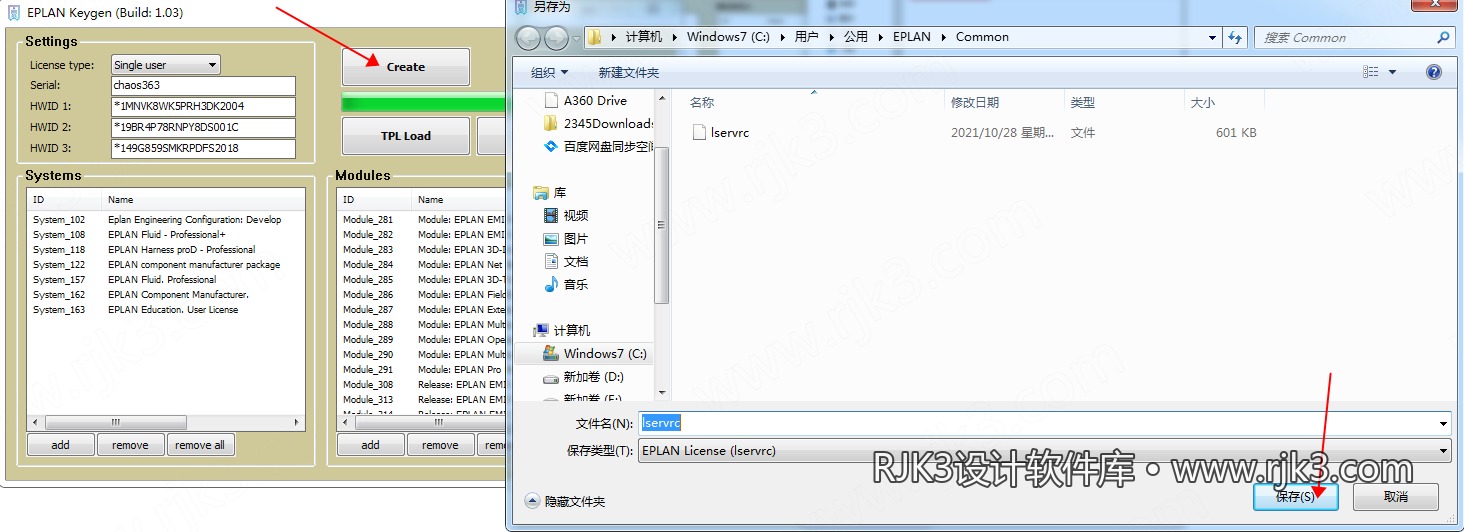
Task: Click Common segment in address bar
Action: tap(982, 37)
